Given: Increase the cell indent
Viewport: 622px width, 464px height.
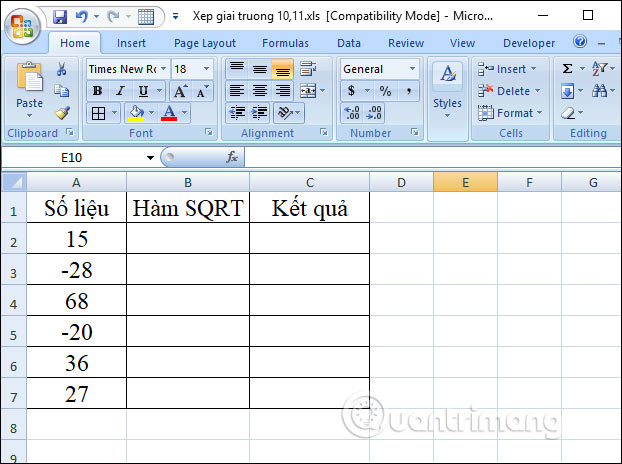Looking at the screenshot, I should [x=259, y=113].
